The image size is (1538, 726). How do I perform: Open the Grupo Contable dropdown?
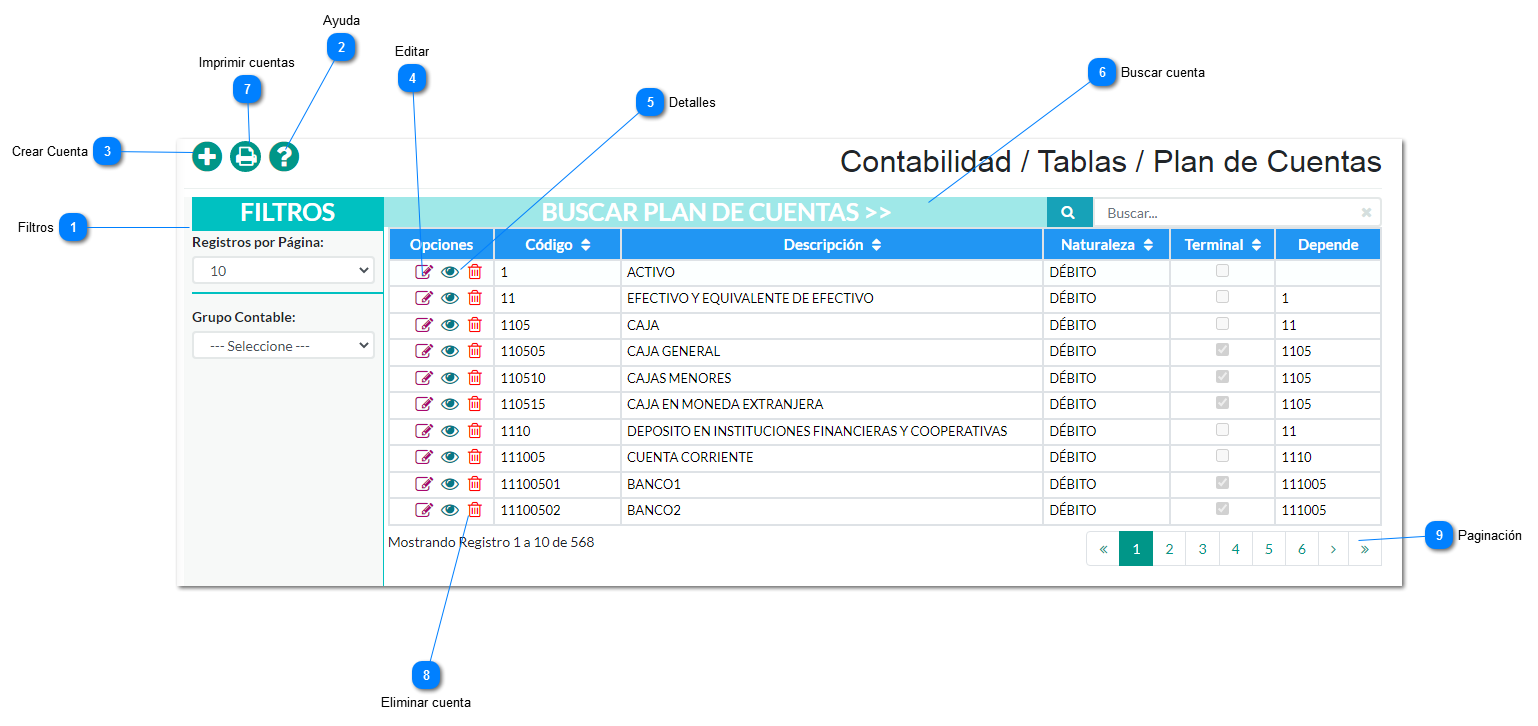[283, 345]
